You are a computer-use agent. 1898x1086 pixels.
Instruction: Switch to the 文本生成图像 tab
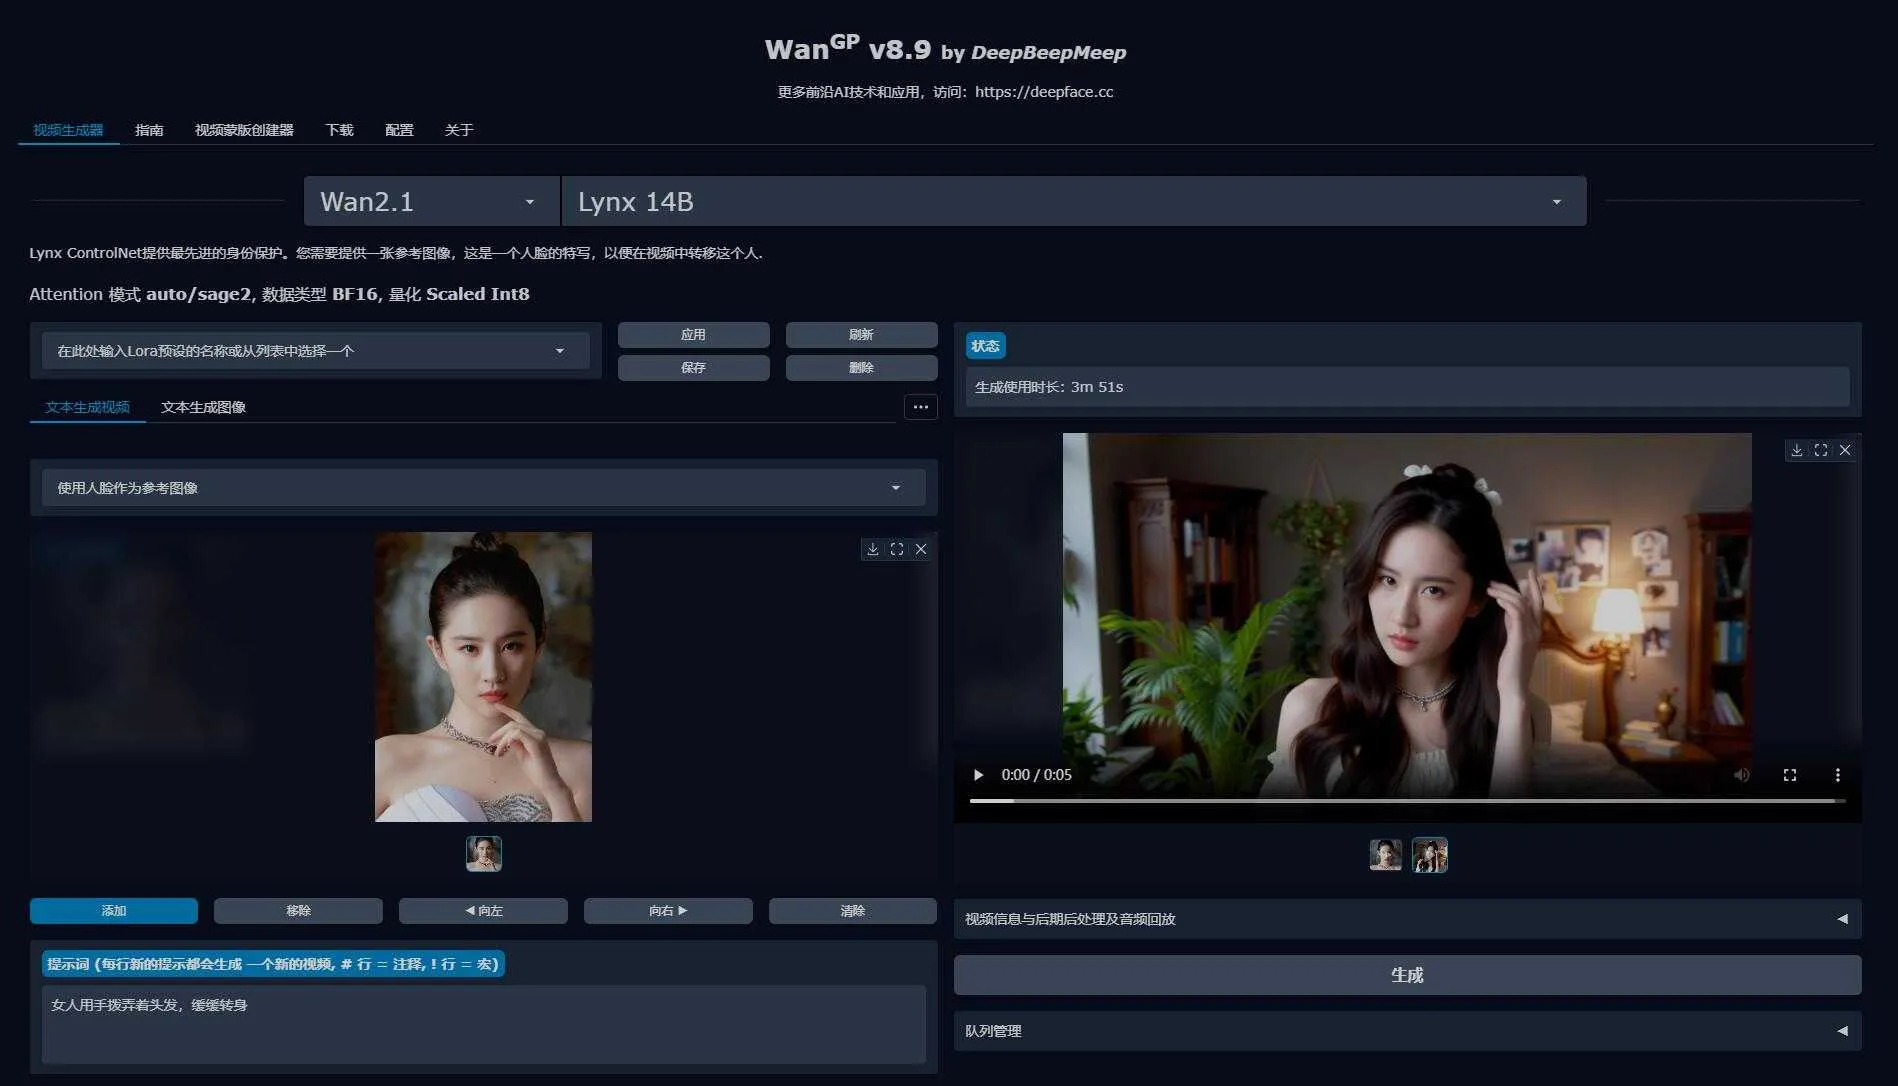click(203, 407)
